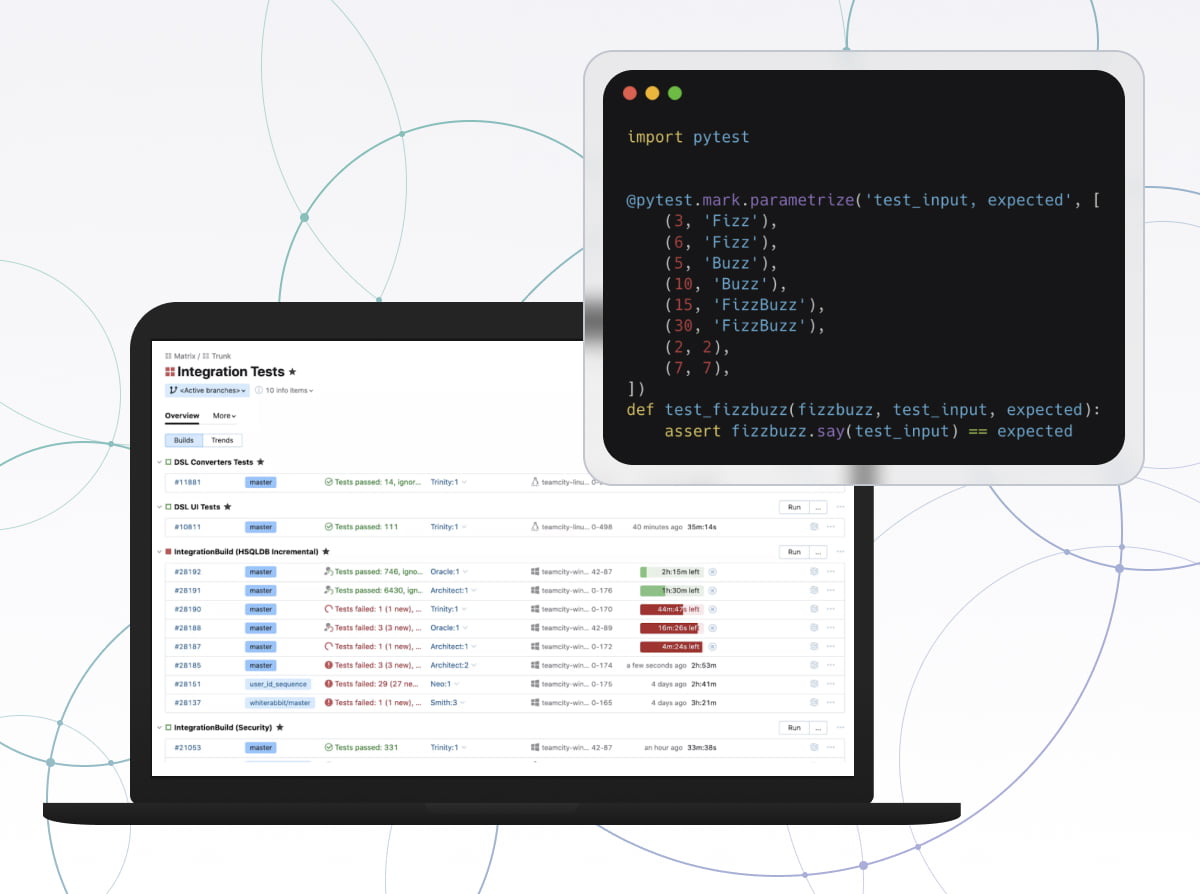The image size is (1200, 894).
Task: Stop build #28192 using the cancel icon
Action: tap(712, 572)
